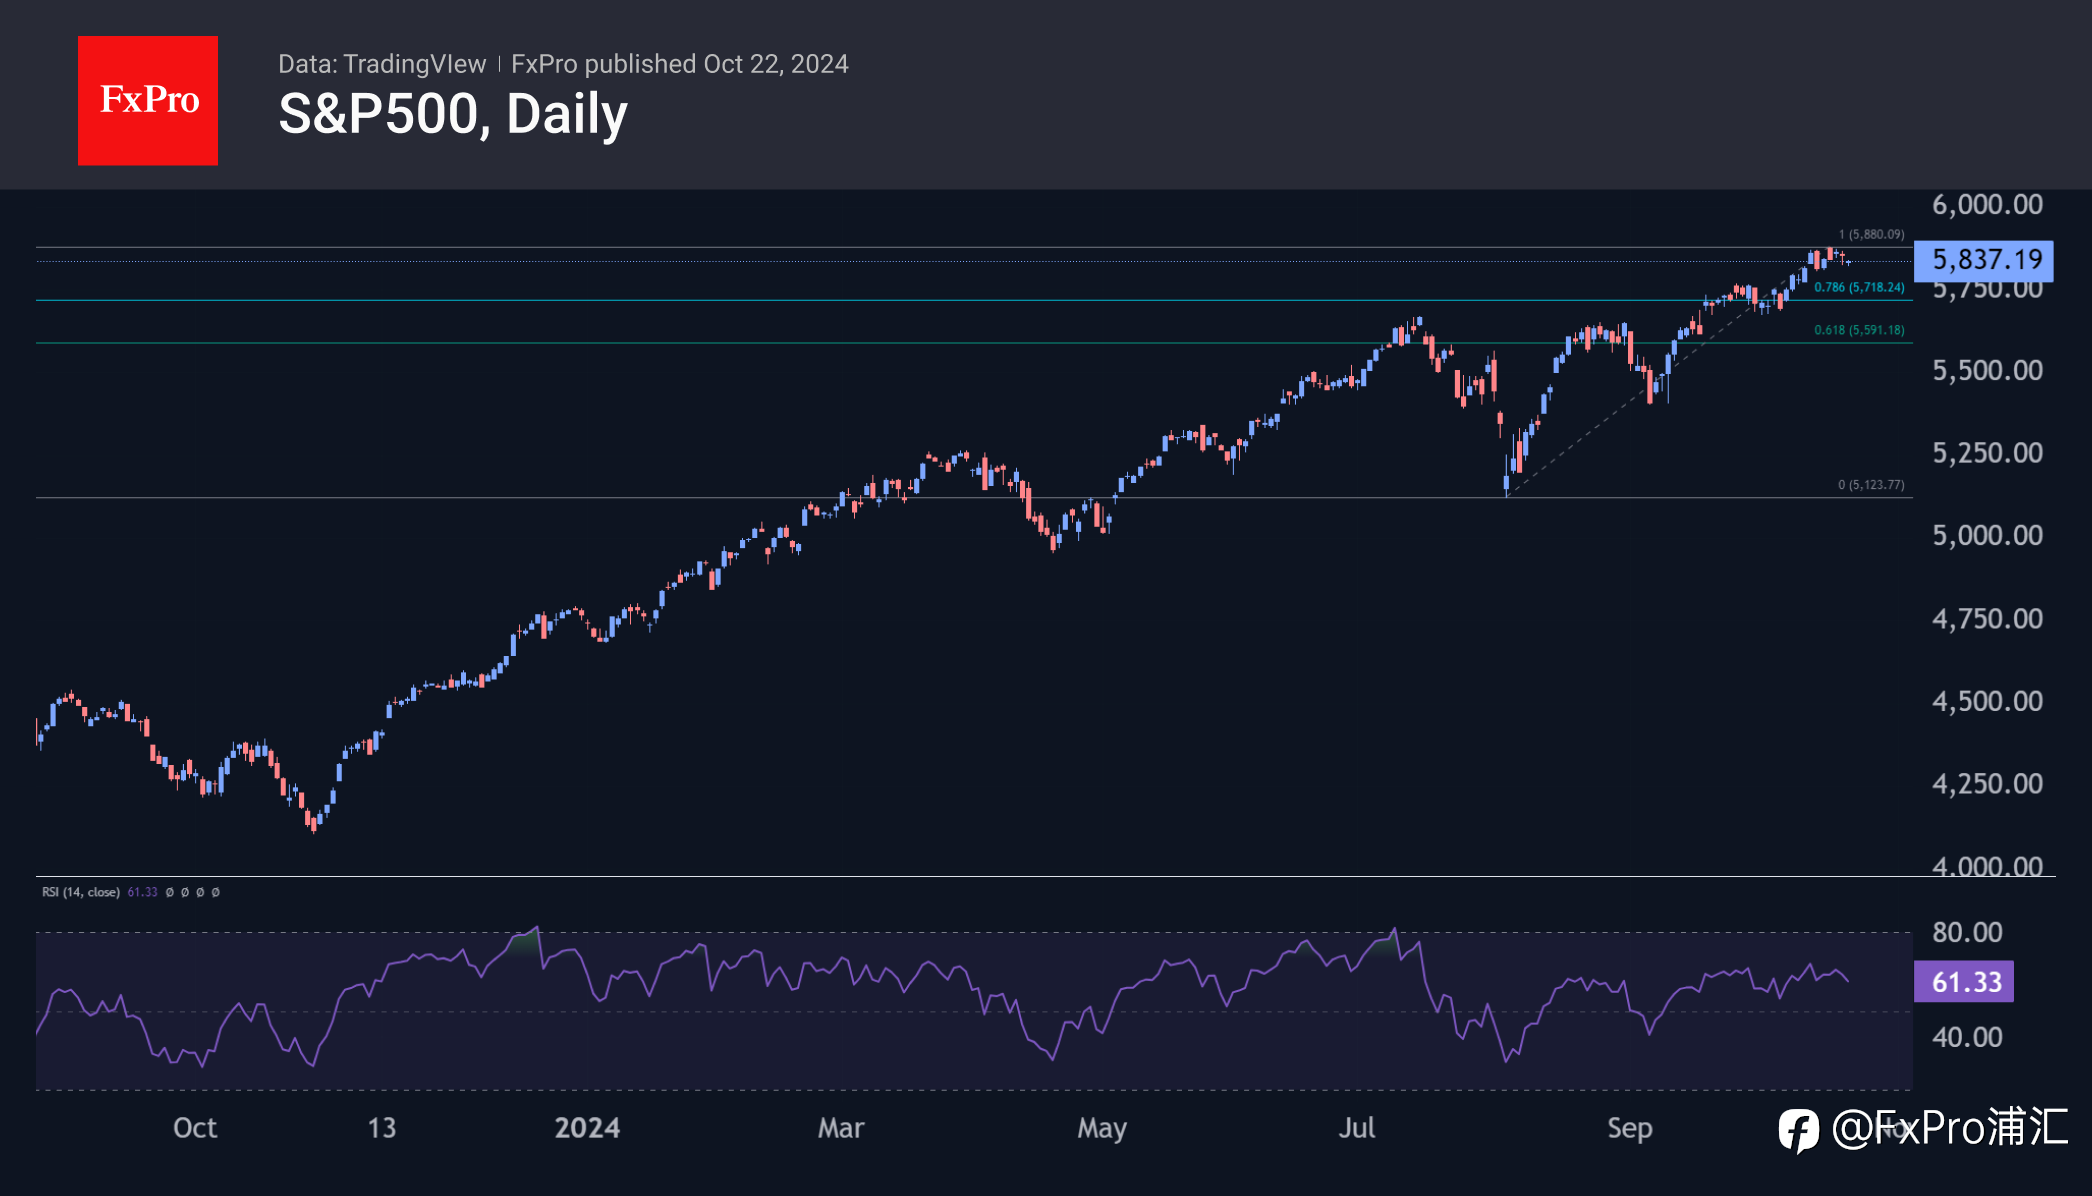Screen dimensions: 2092x1196
Task: Click the 6,000.00 price scale label
Action: [x=1987, y=205]
